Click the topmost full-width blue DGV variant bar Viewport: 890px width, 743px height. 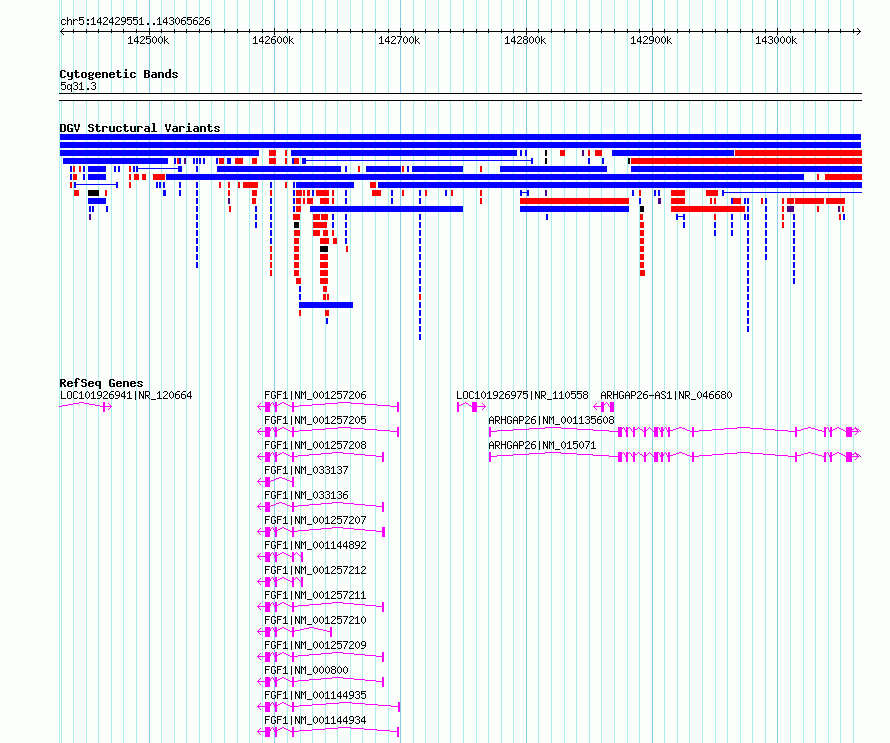[460, 137]
